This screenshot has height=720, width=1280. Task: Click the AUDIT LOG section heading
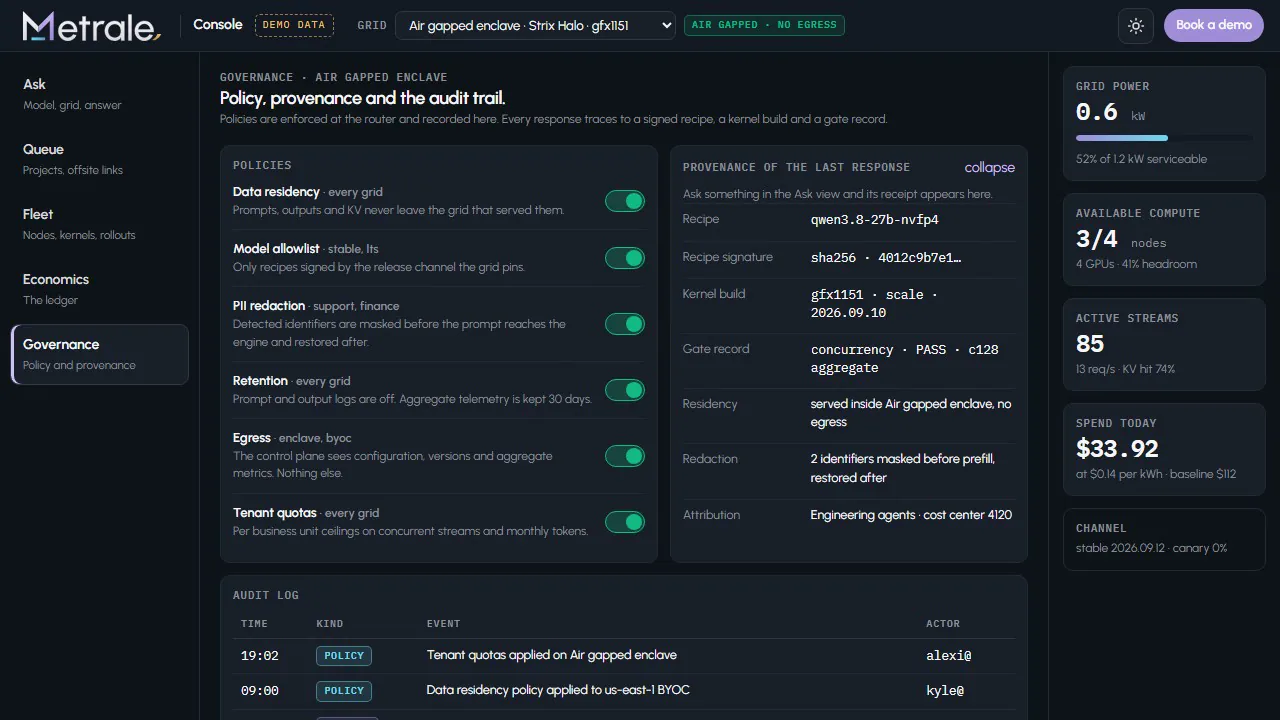coord(266,595)
